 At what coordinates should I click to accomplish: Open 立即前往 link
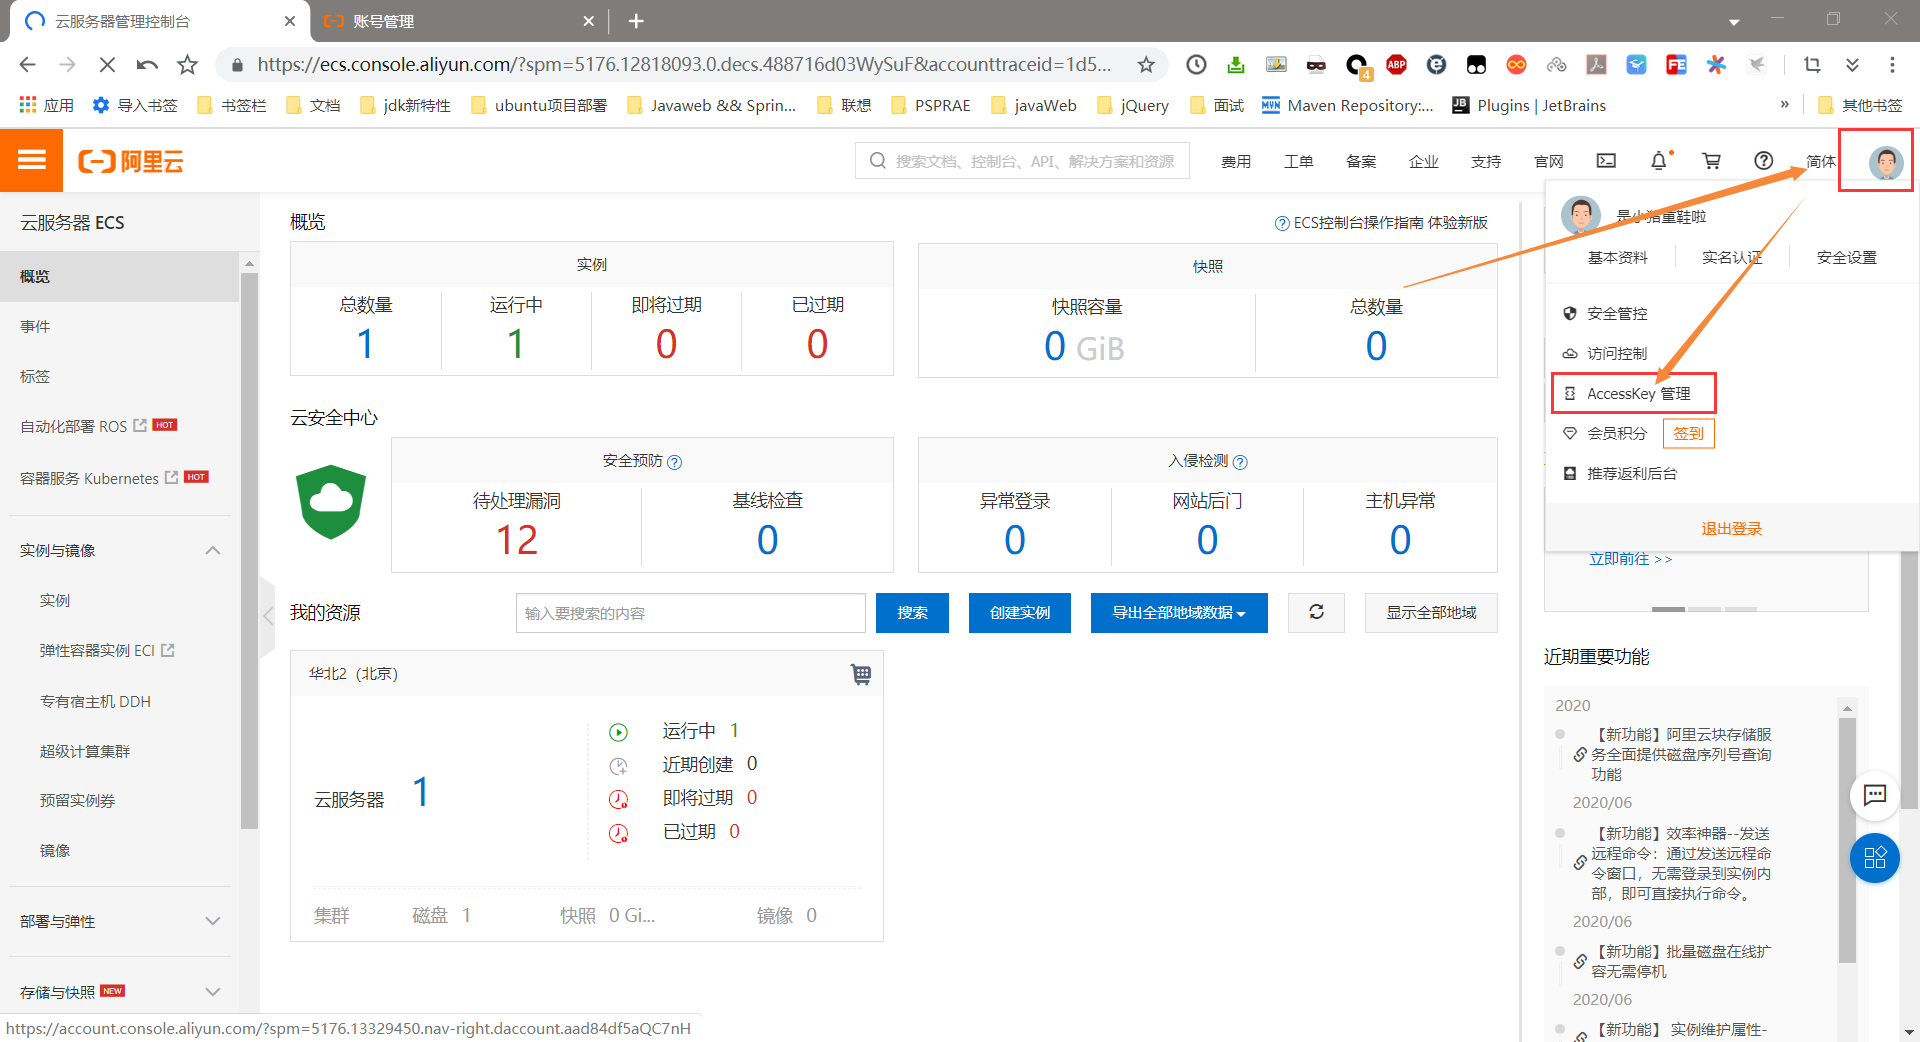pos(1630,559)
